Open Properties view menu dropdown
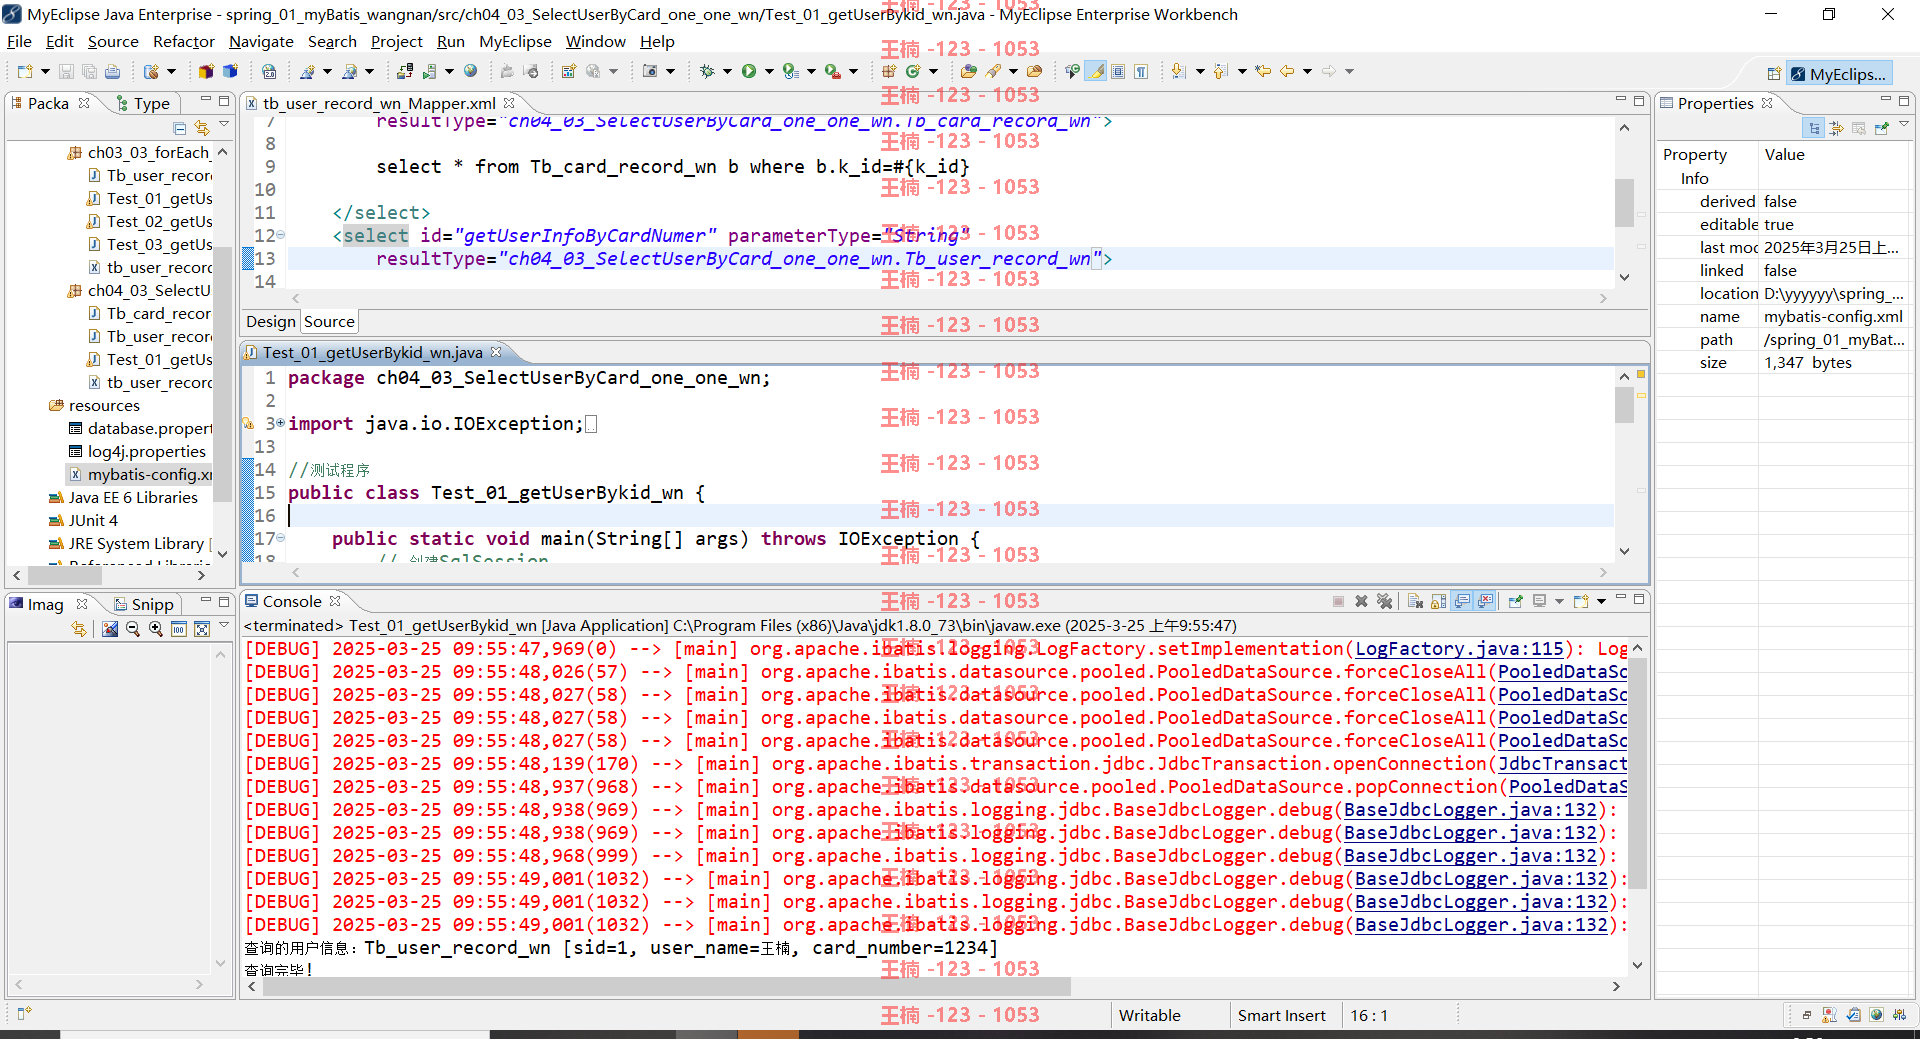This screenshot has width=1920, height=1039. coord(1904,125)
